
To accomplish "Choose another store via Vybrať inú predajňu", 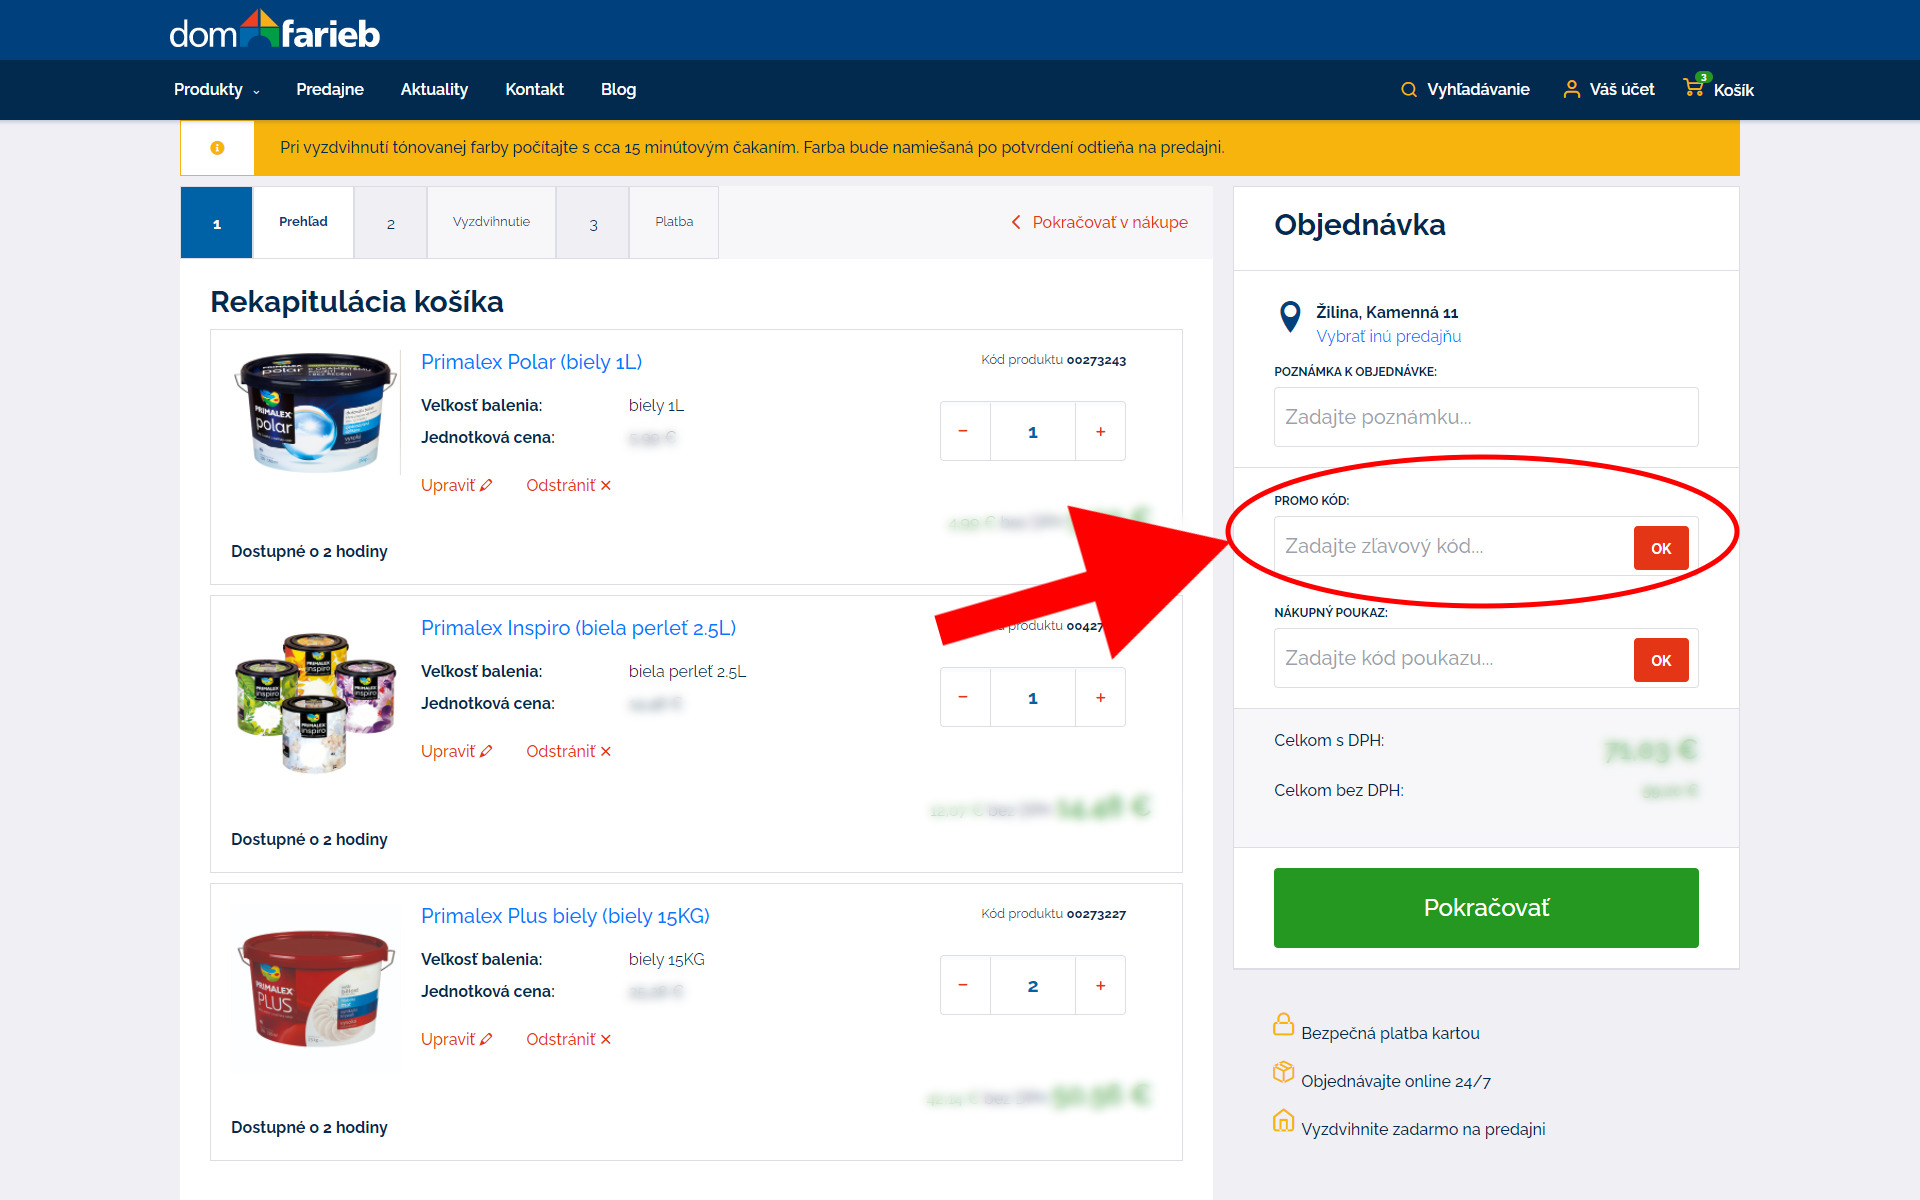I will pyautogui.click(x=1388, y=337).
